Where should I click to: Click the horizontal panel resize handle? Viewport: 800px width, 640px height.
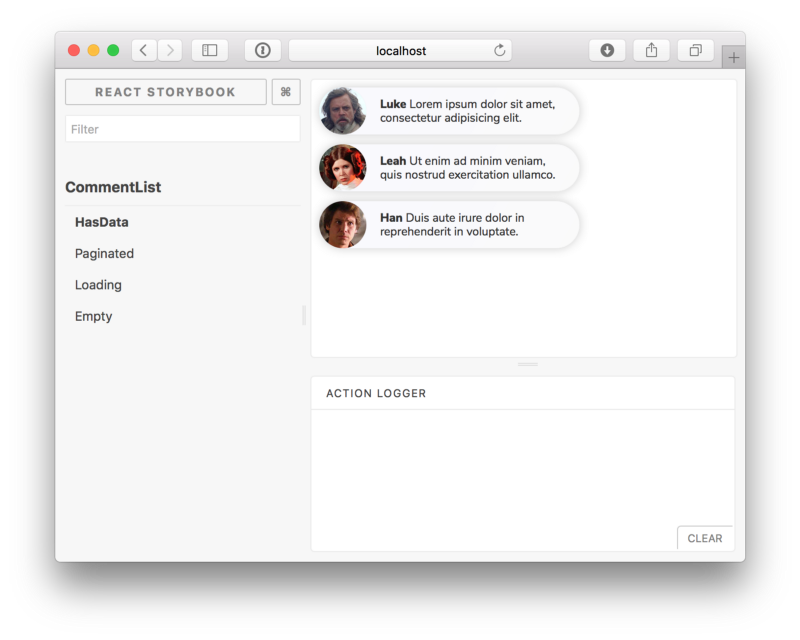click(528, 364)
